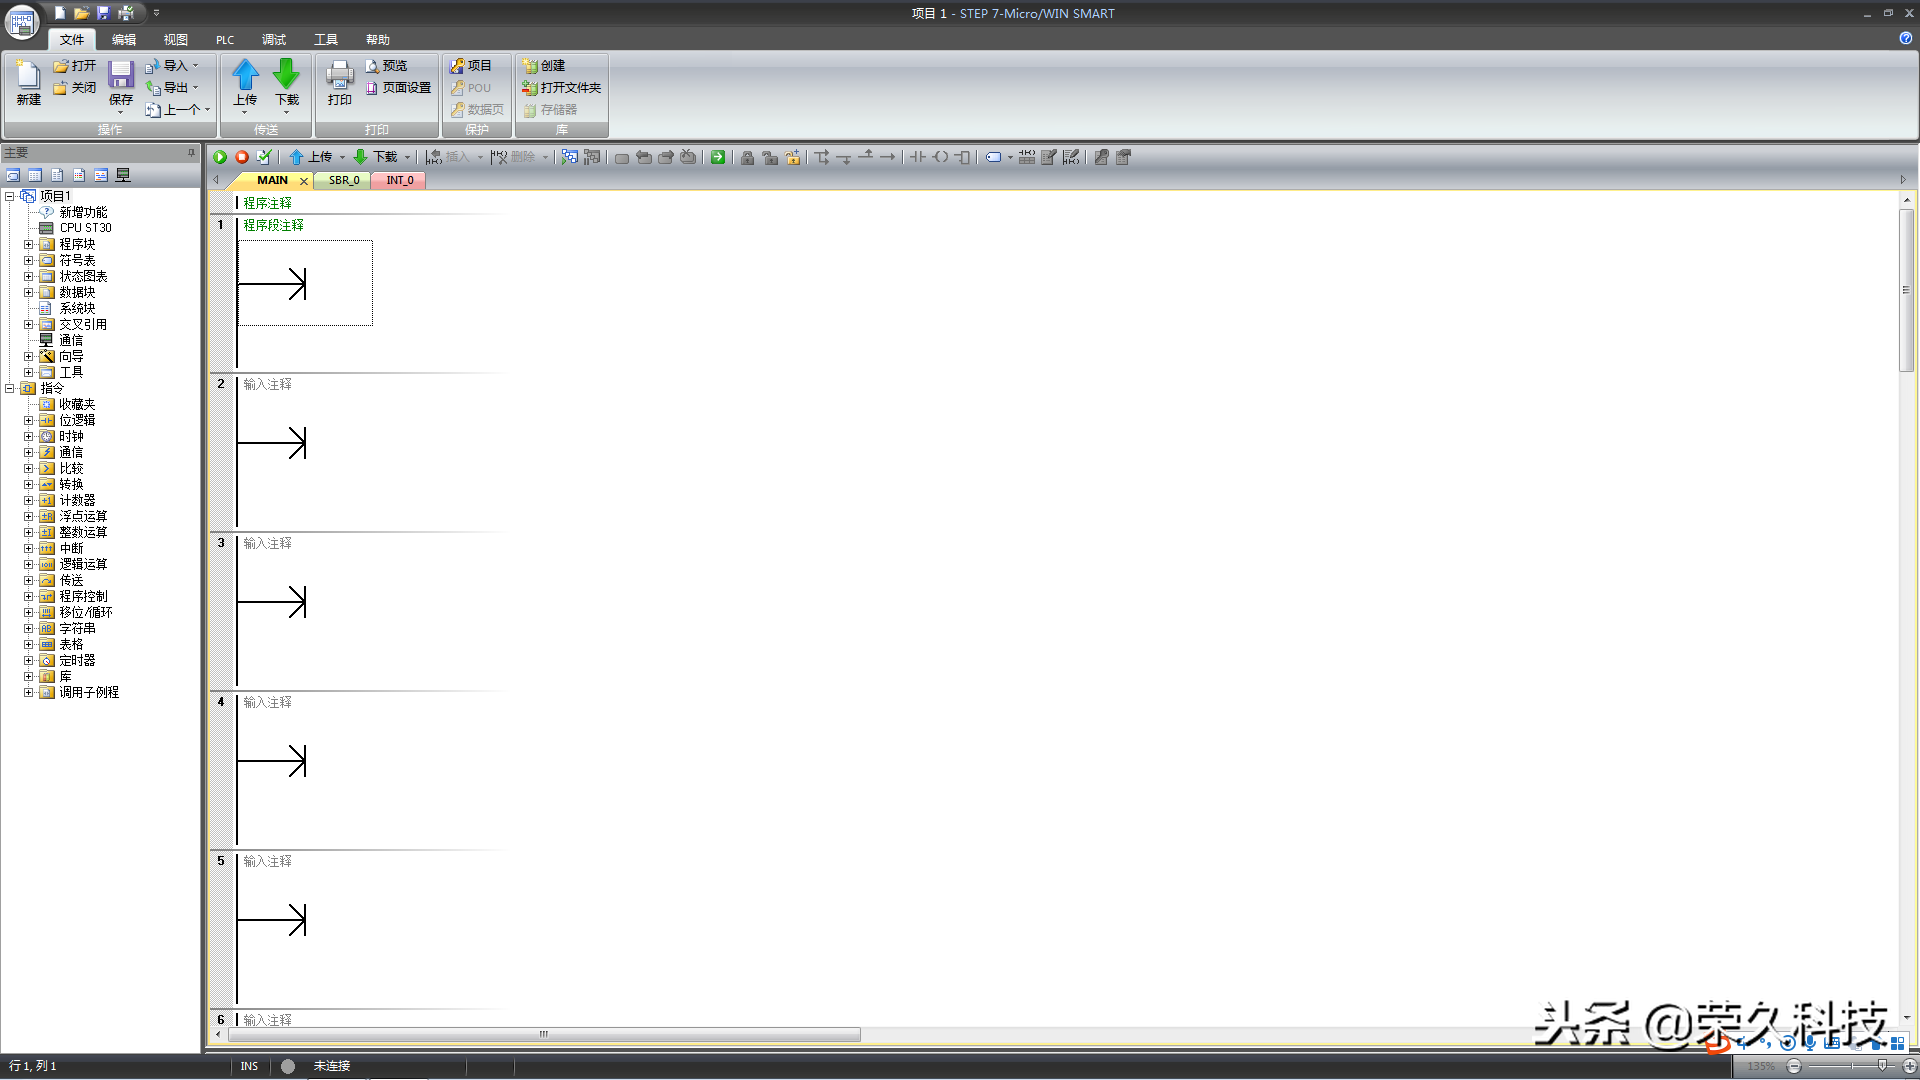
Task: Switch to the SBR_0 editor tab
Action: pyautogui.click(x=344, y=180)
